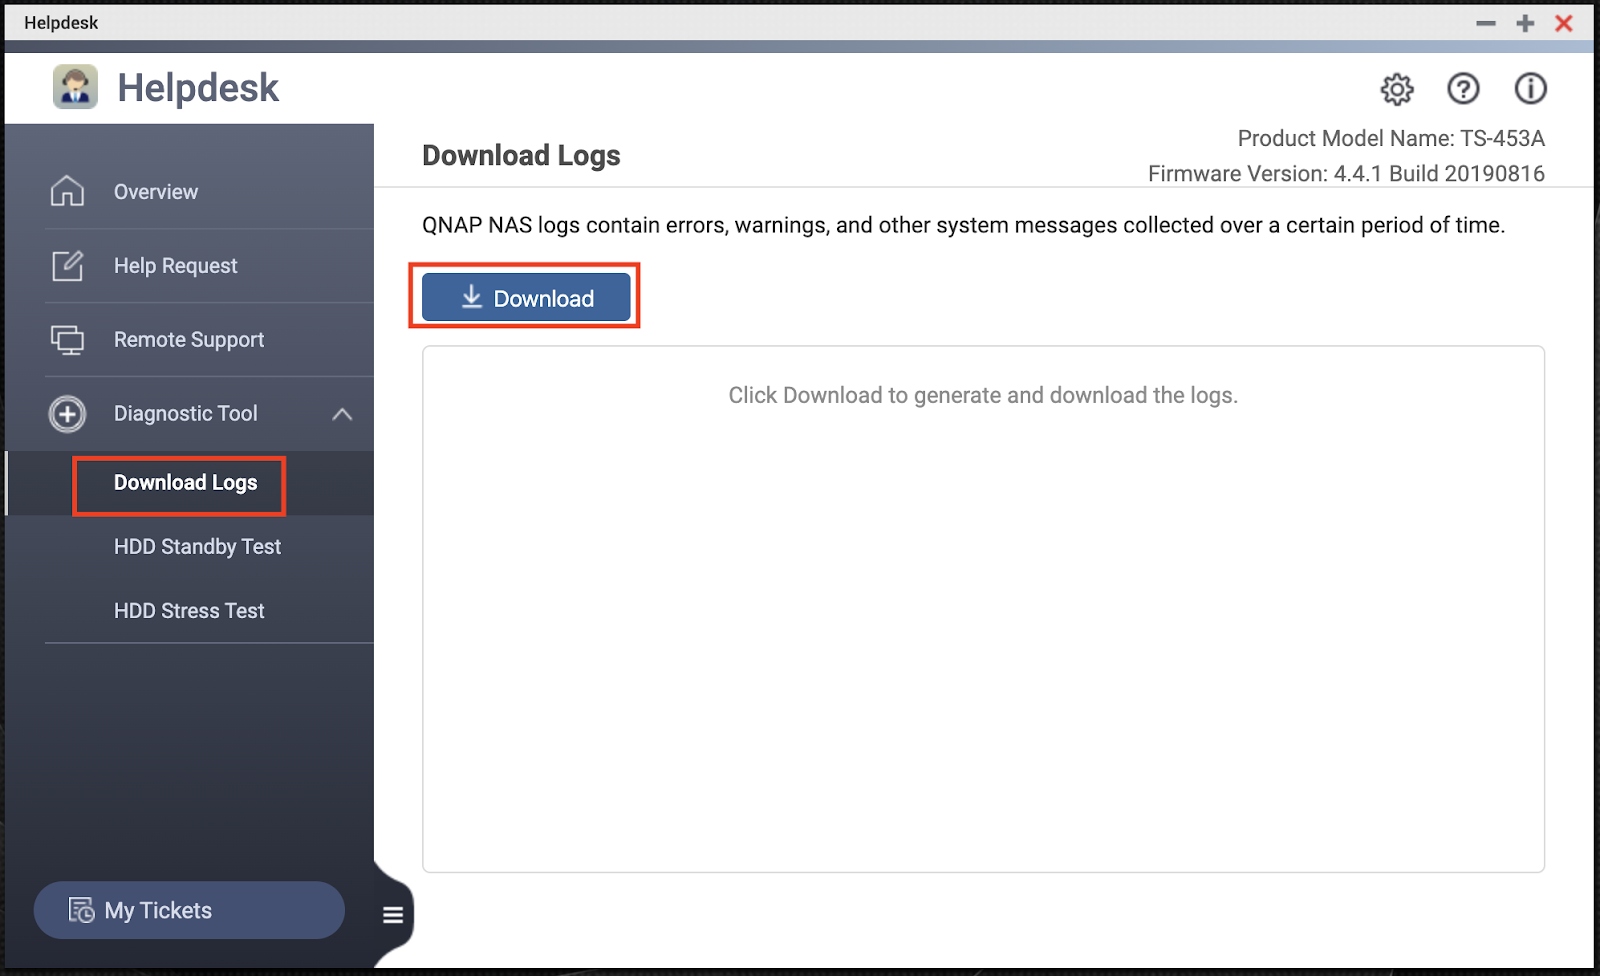Click the Help Request pencil icon
The height and width of the screenshot is (976, 1600).
tap(67, 266)
